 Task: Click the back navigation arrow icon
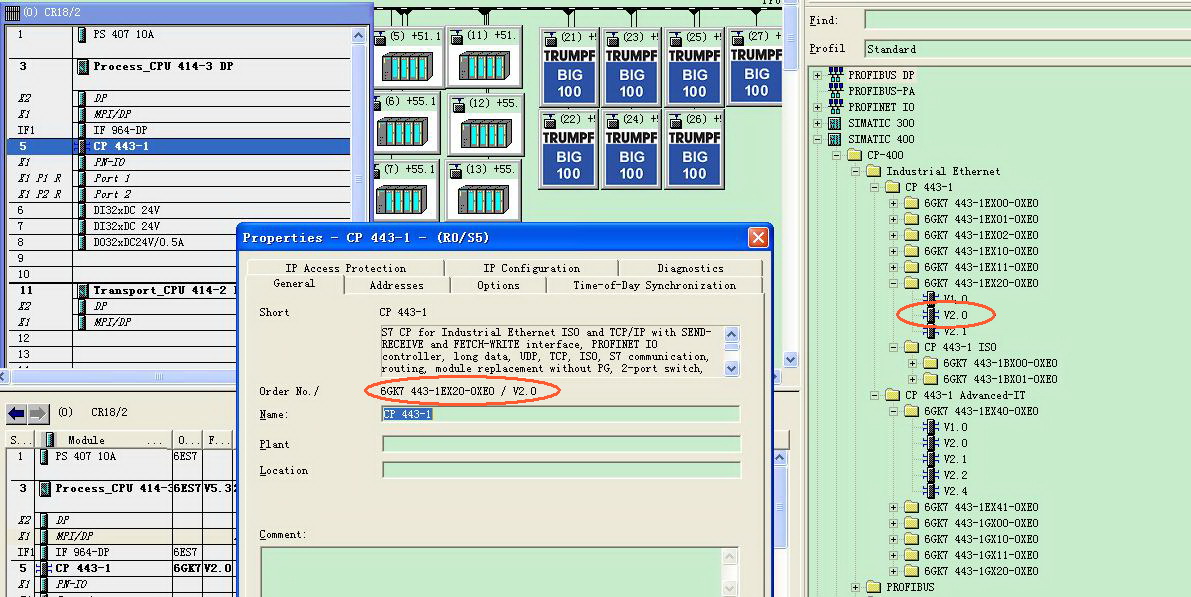click(17, 413)
